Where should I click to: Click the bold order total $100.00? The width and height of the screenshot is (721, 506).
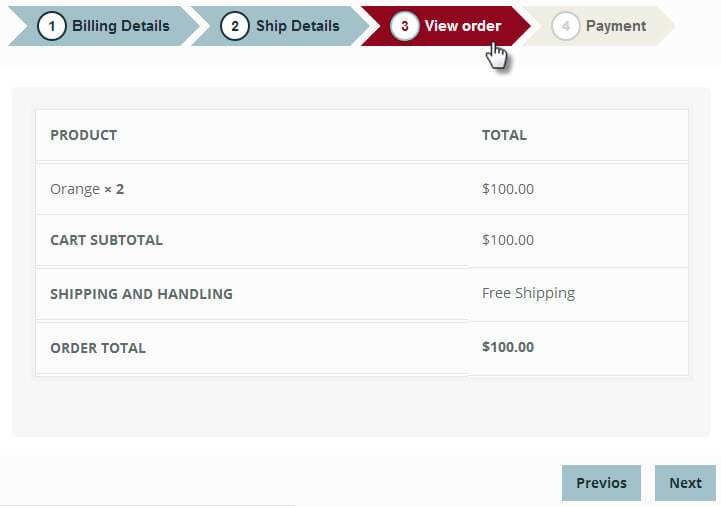(508, 347)
